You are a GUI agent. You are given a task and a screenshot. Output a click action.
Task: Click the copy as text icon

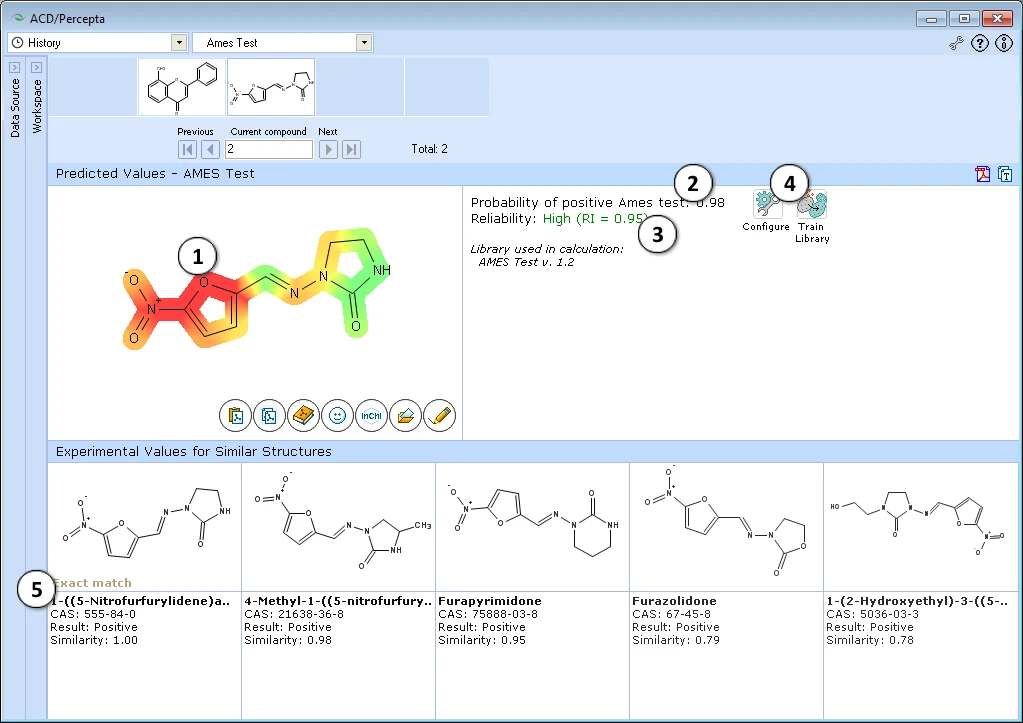click(x=1005, y=174)
